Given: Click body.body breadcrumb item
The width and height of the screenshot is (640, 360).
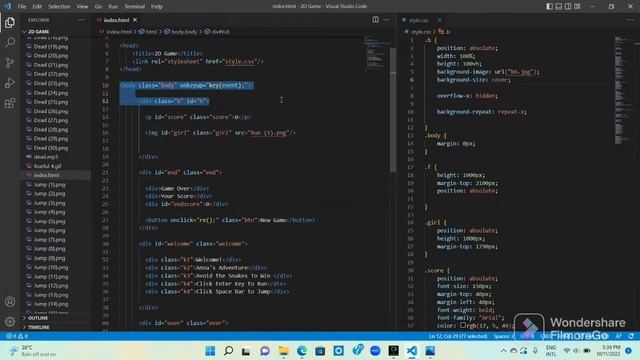Looking at the screenshot, I should [181, 31].
